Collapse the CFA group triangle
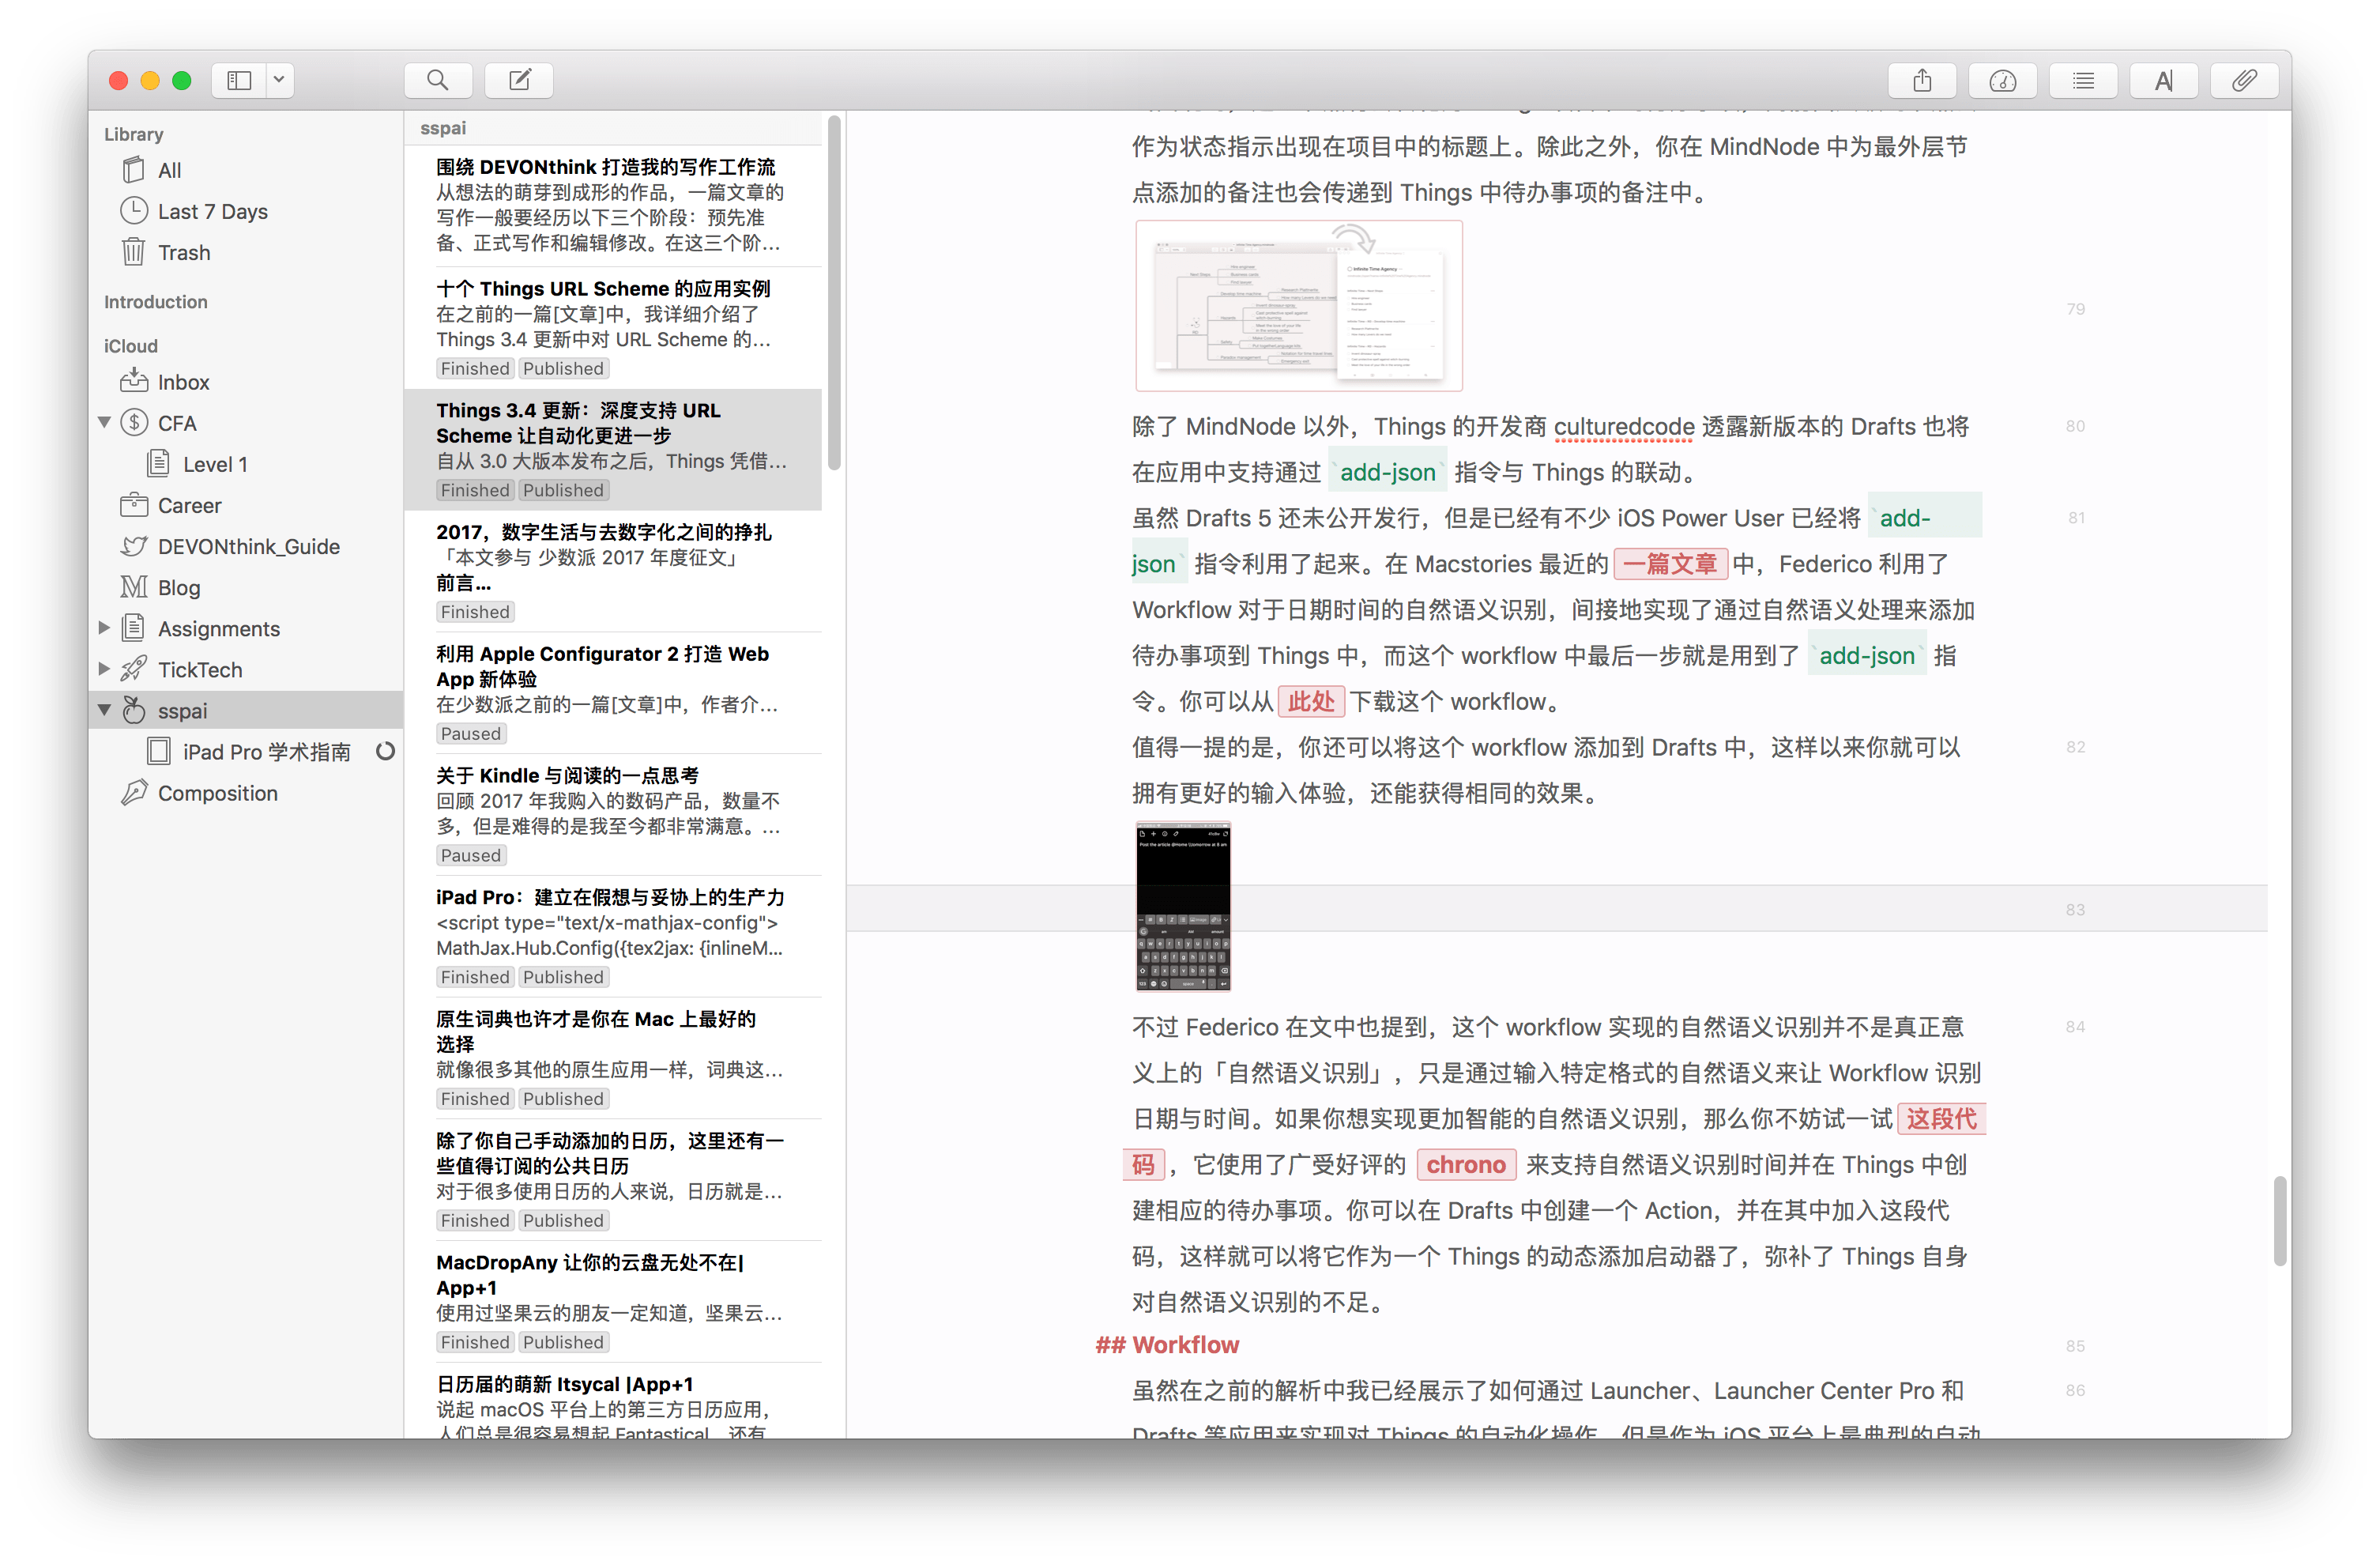Image resolution: width=2380 pixels, height=1565 pixels. [104, 423]
